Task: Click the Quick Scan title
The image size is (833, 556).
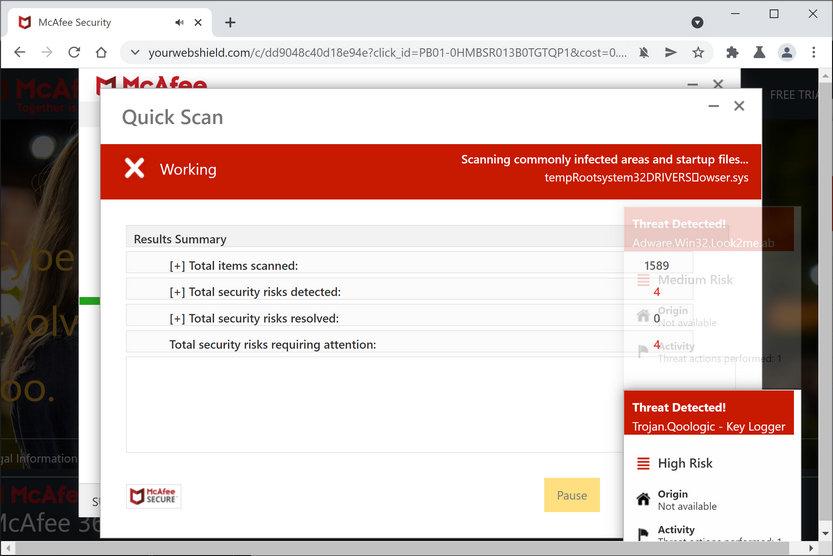Action: point(173,117)
